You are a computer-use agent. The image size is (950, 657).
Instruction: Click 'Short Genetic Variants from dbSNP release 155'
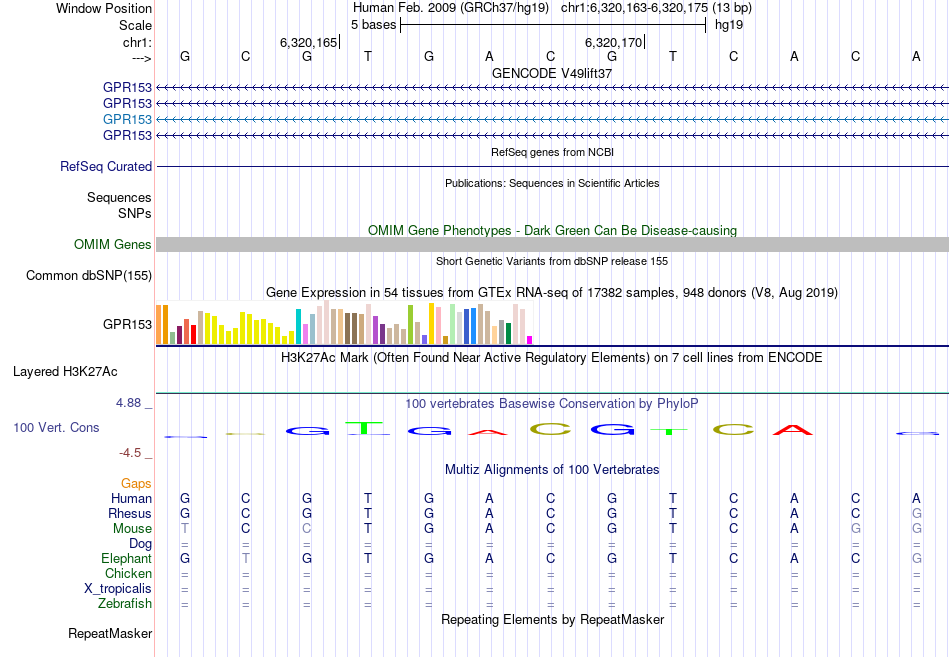coord(552,261)
